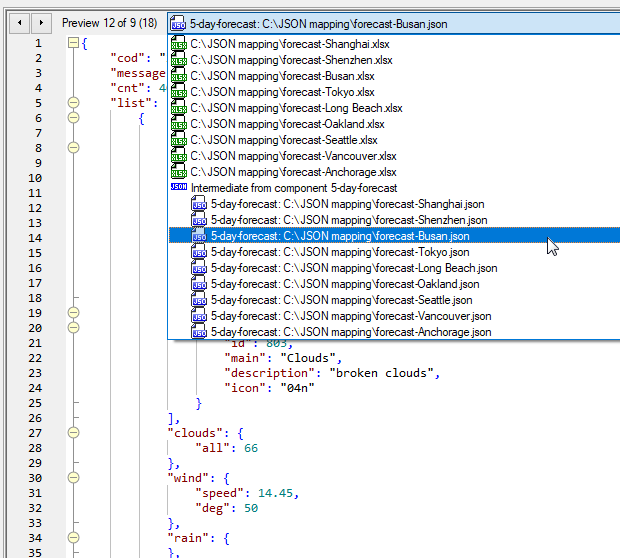
Task: Click the Excel icon next to forecast-Long Beach.xlsx
Action: click(179, 108)
